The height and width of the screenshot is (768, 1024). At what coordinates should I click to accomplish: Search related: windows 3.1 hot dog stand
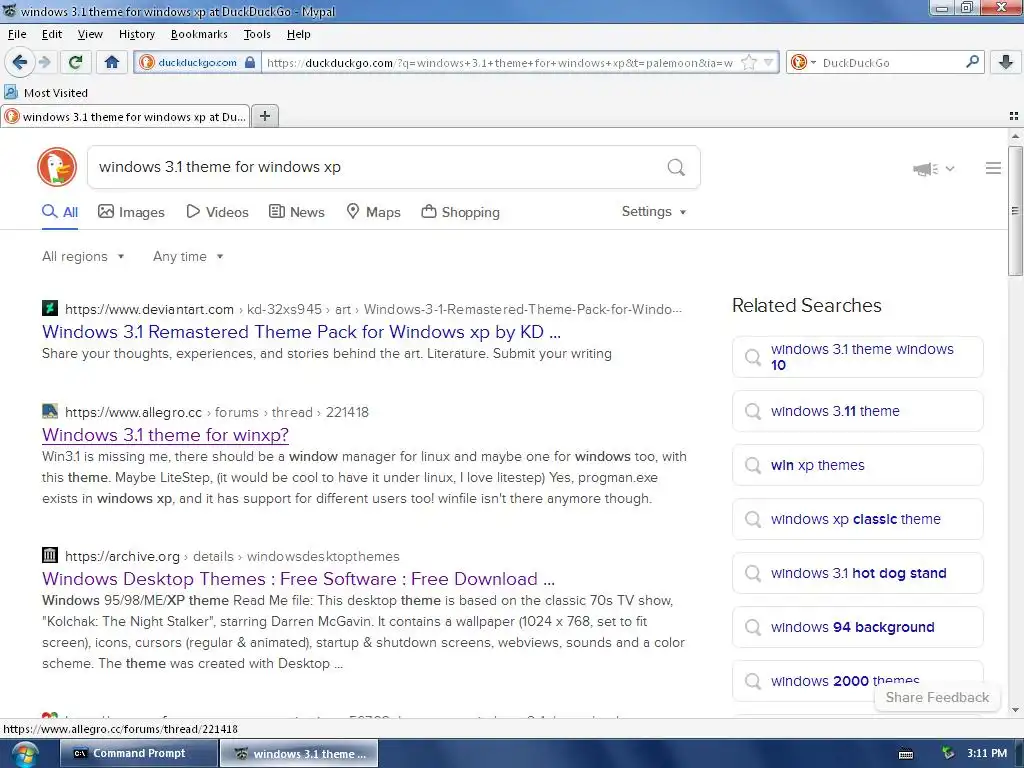pos(857,573)
